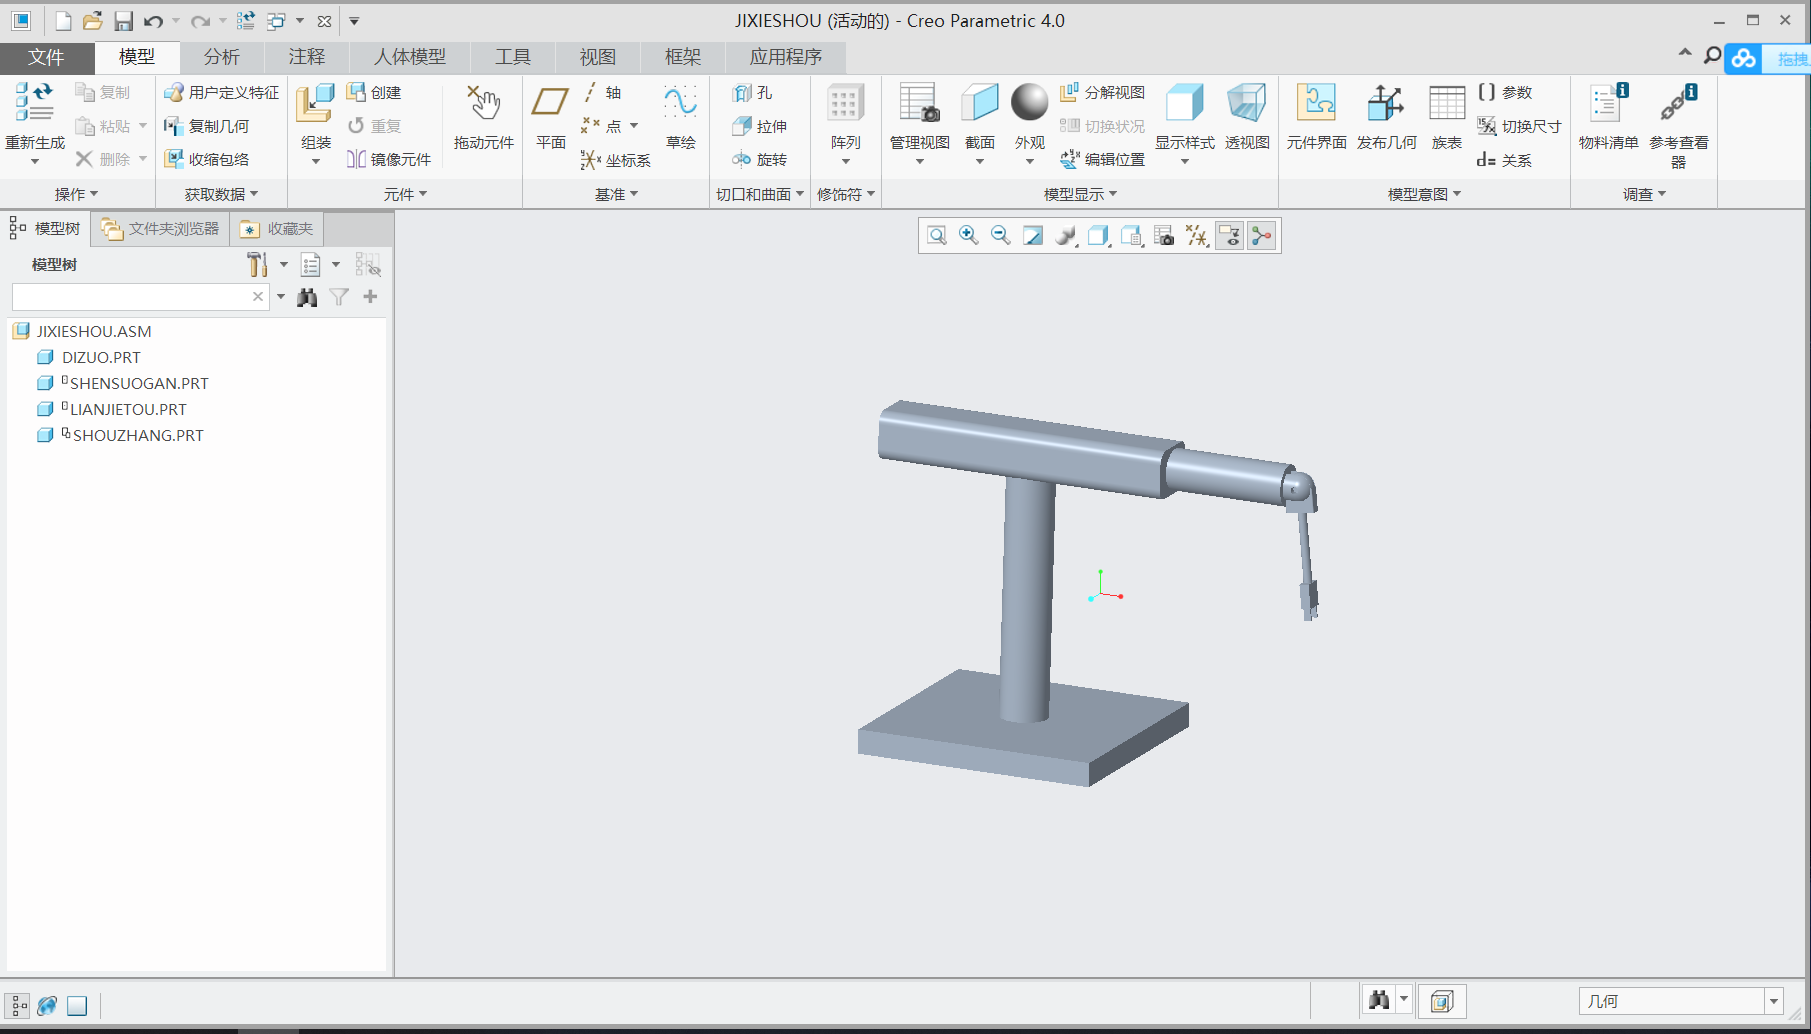Viewport: 1811px width, 1034px height.
Task: Open the model tree settings dropdown arrow
Action: click(284, 265)
